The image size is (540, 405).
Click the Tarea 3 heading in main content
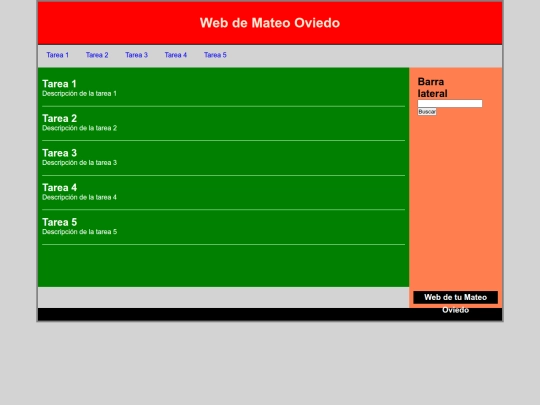(x=59, y=153)
